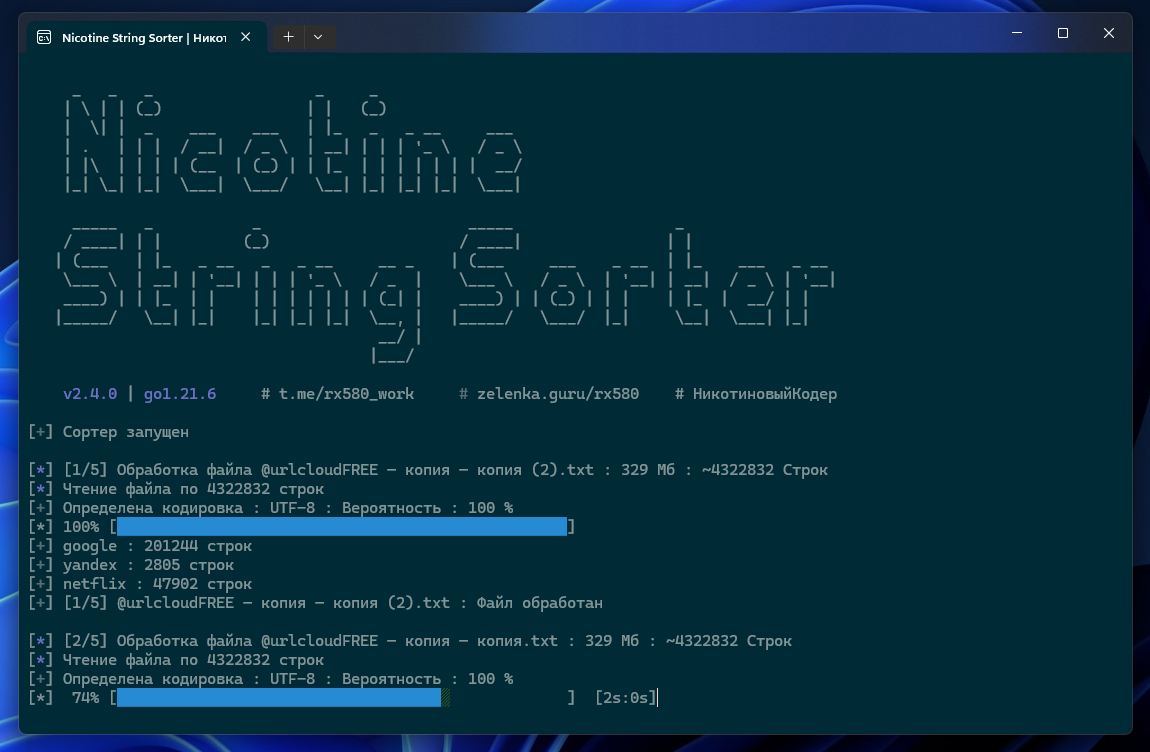This screenshot has width=1150, height=752.
Task: Open the terminal profiles dropdown
Action: [318, 37]
